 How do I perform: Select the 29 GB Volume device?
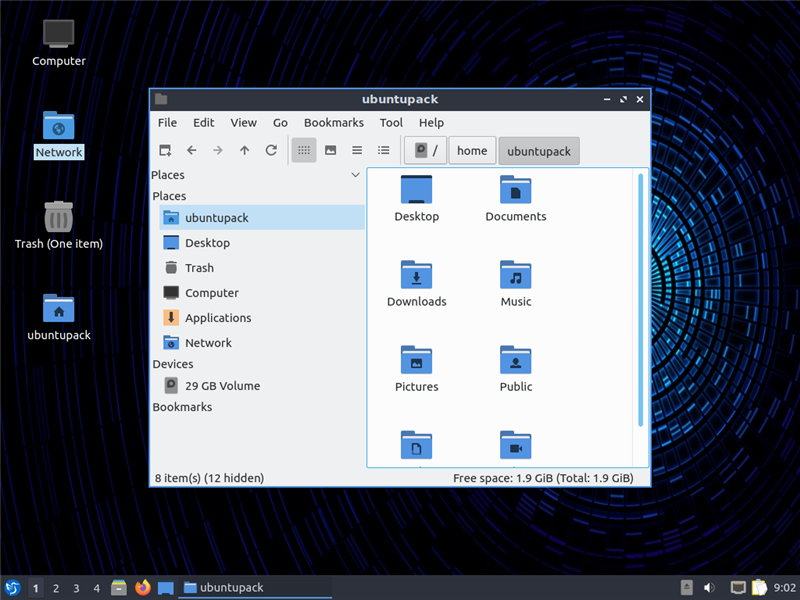tap(262, 386)
